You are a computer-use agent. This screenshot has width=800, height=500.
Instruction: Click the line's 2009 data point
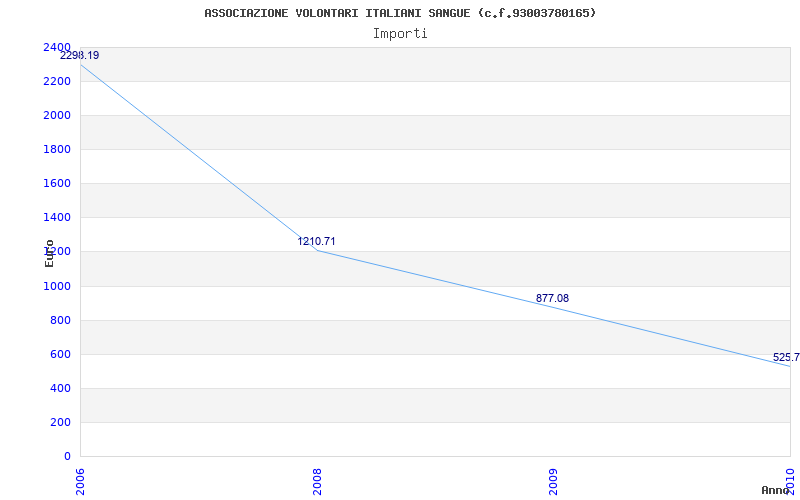[x=554, y=307]
